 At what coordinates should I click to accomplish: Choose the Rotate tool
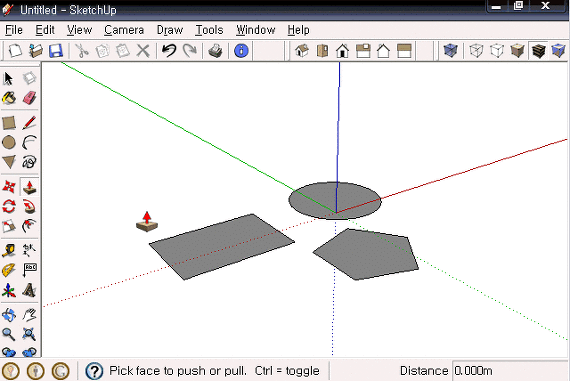(x=9, y=206)
